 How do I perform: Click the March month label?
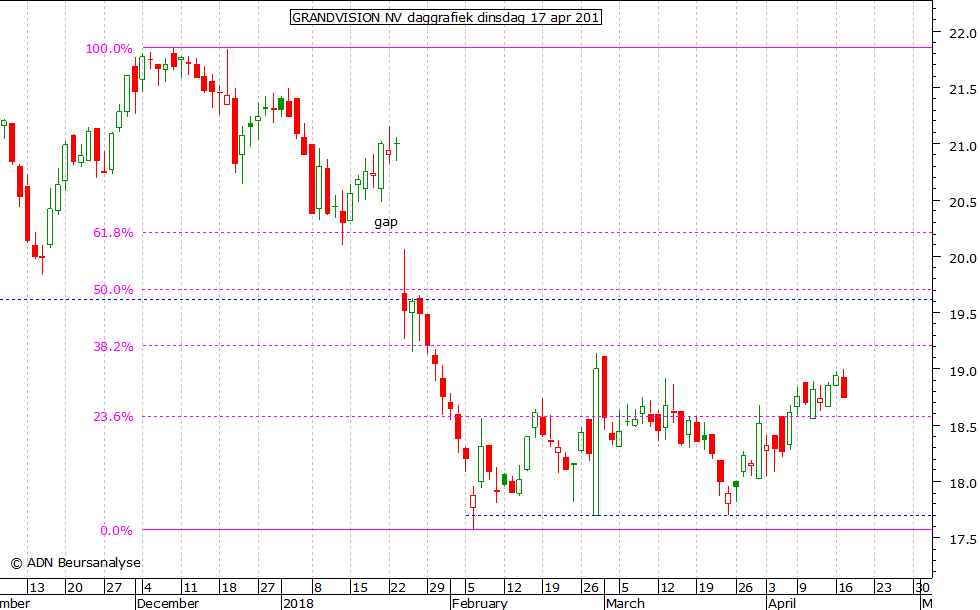[x=625, y=603]
